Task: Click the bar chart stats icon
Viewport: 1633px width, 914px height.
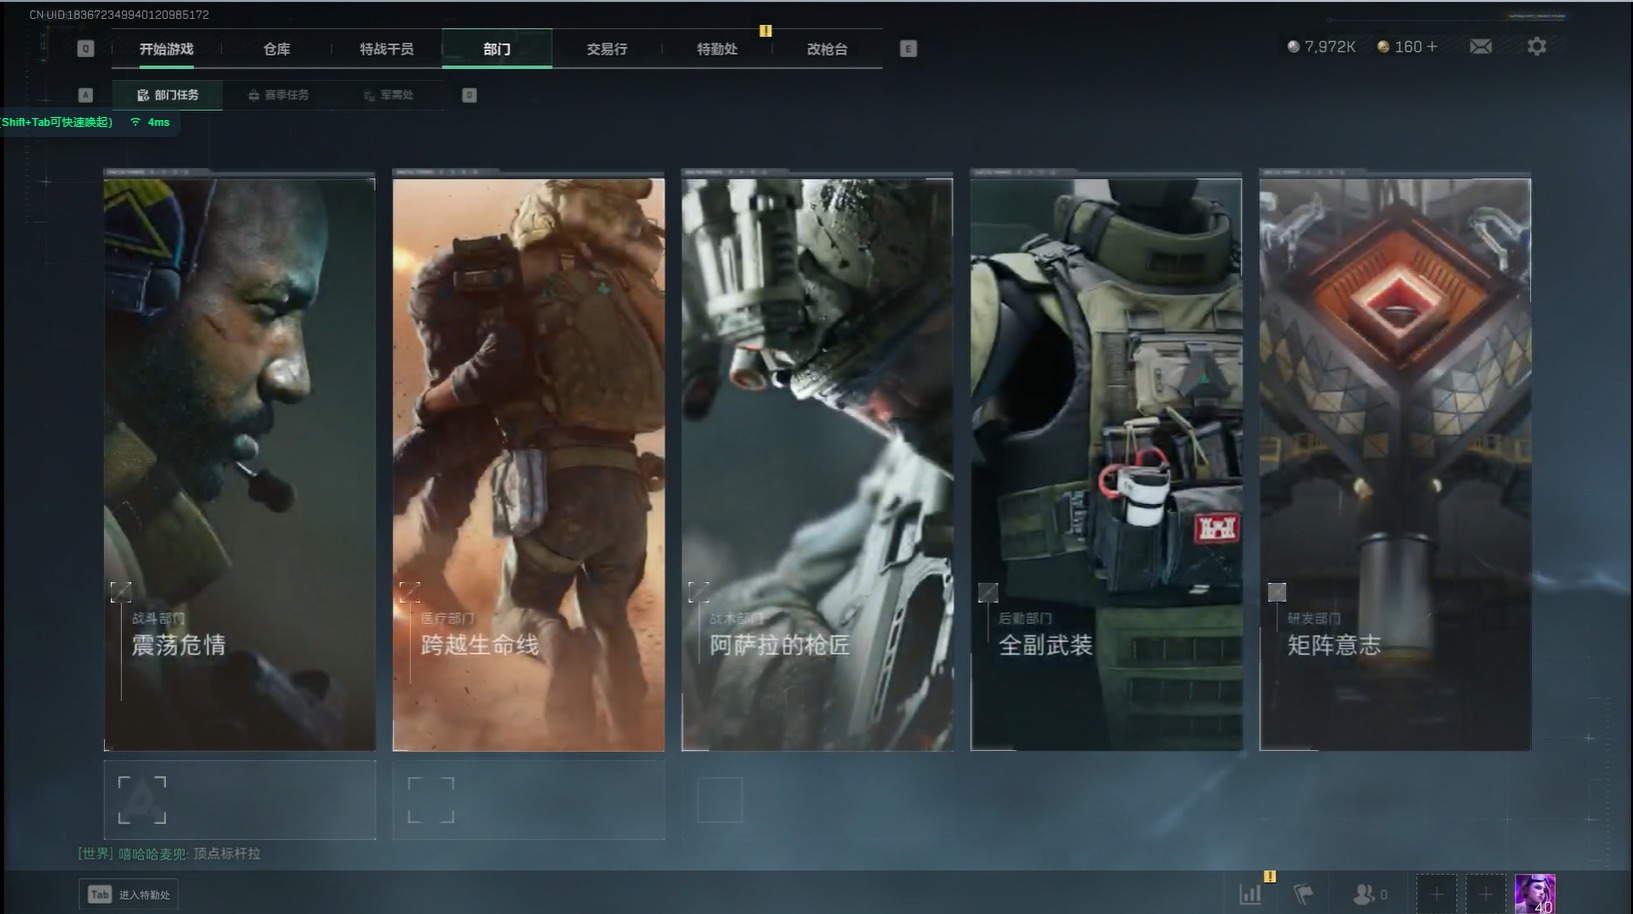Action: click(x=1250, y=894)
